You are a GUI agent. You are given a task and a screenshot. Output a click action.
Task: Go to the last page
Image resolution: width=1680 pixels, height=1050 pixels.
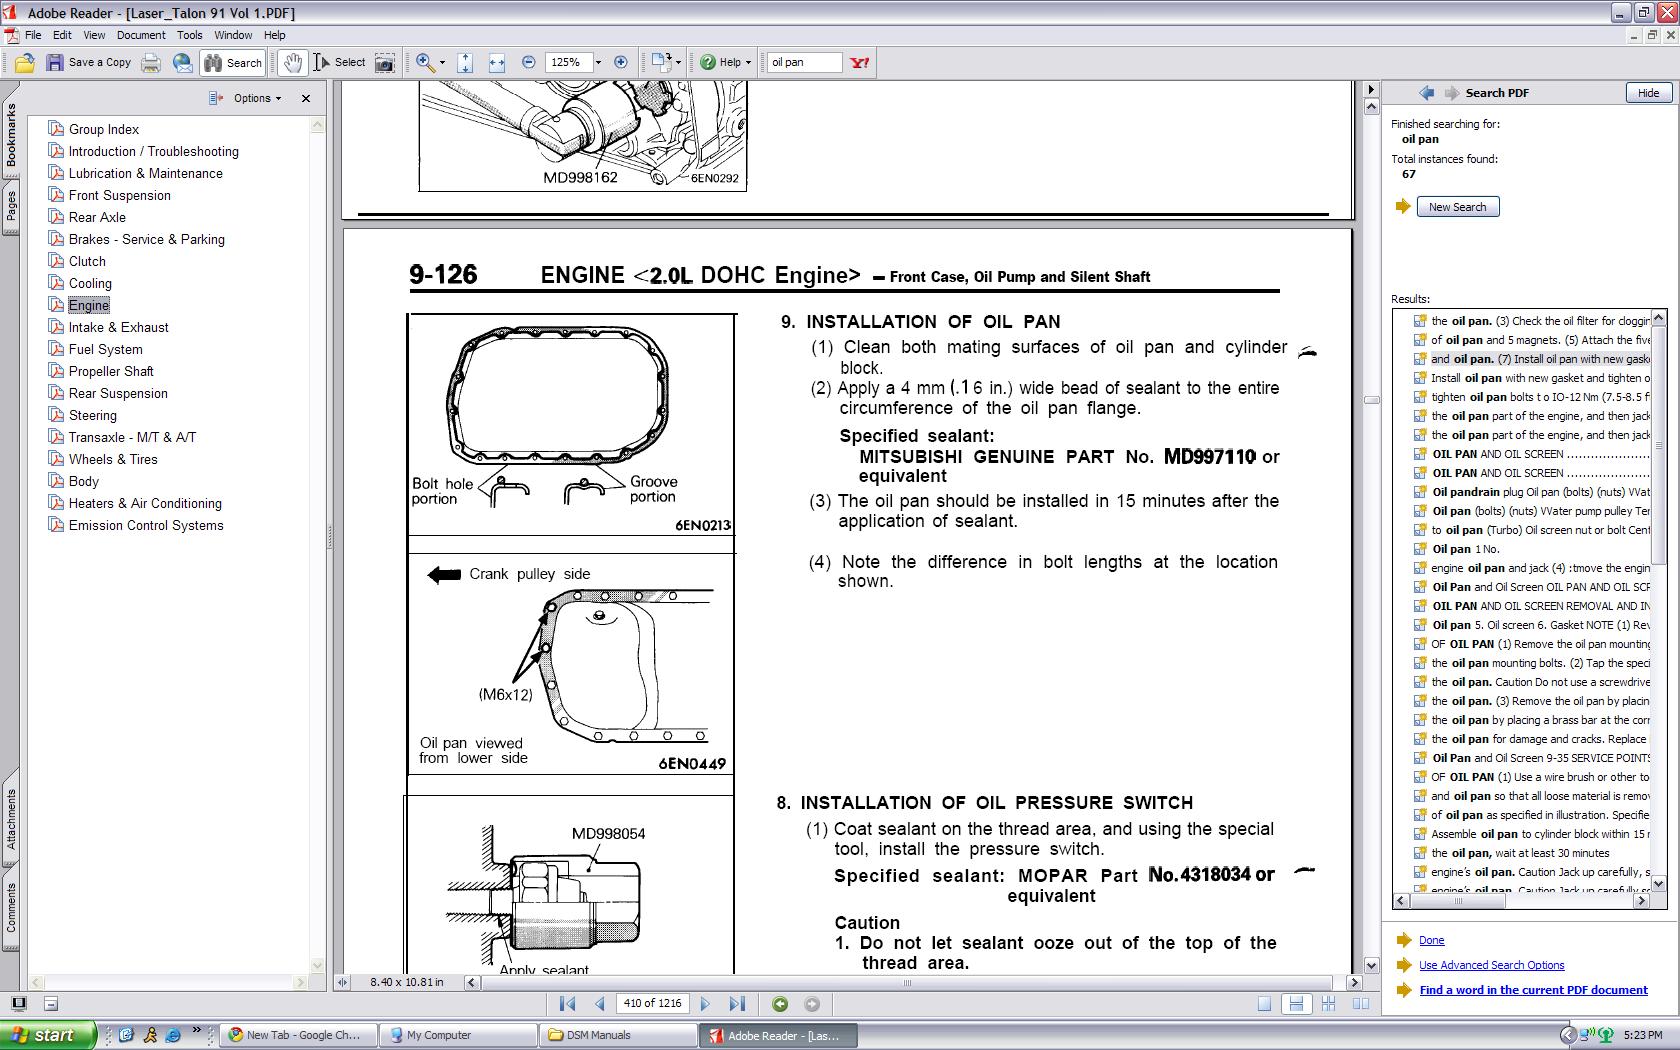737,1004
